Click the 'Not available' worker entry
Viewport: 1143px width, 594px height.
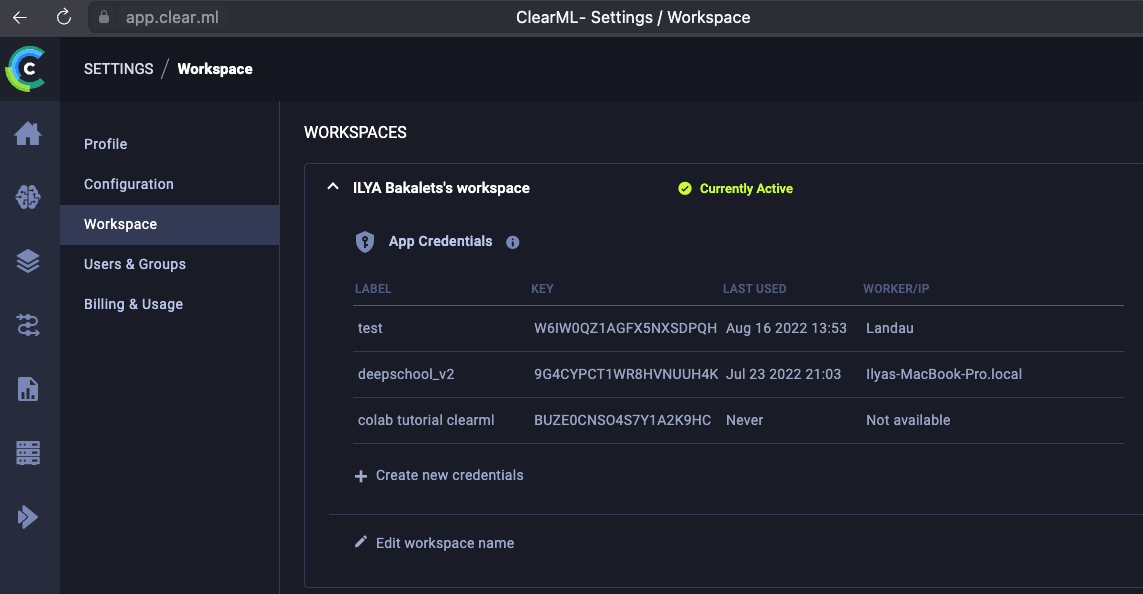908,420
